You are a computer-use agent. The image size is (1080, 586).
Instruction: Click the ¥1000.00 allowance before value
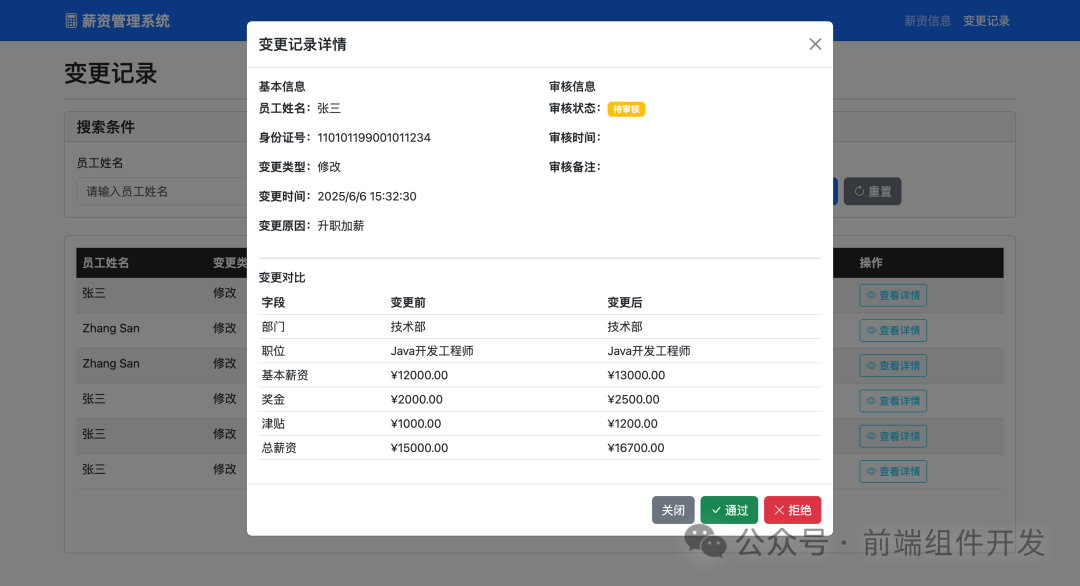point(415,423)
